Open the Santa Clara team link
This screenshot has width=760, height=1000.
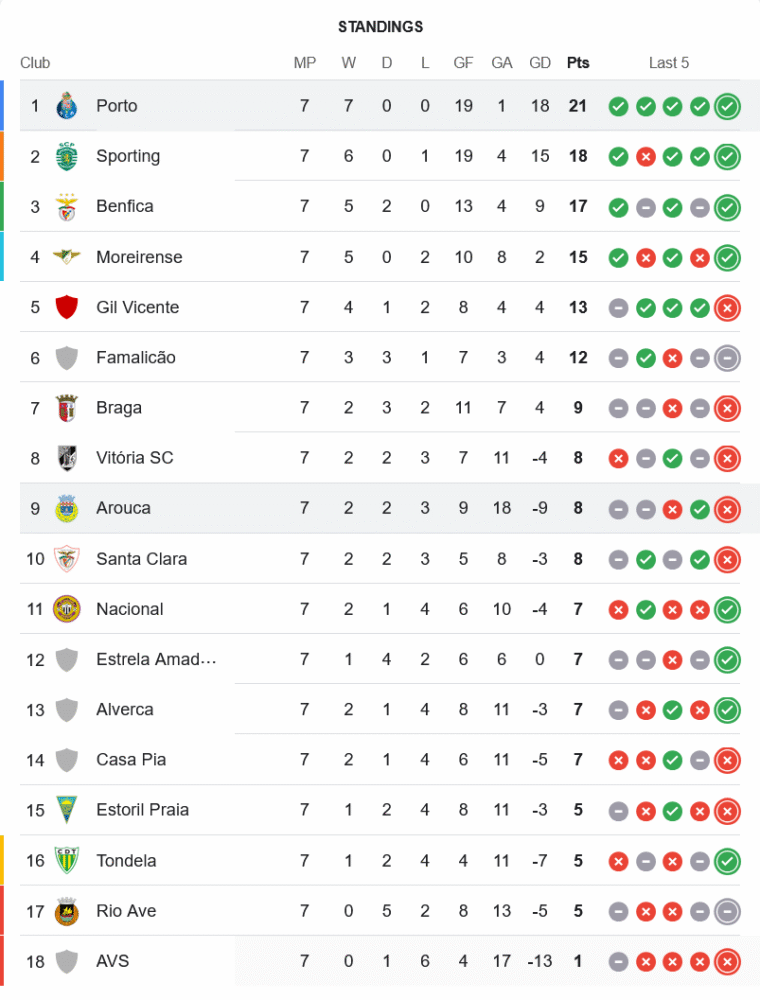tap(141, 559)
